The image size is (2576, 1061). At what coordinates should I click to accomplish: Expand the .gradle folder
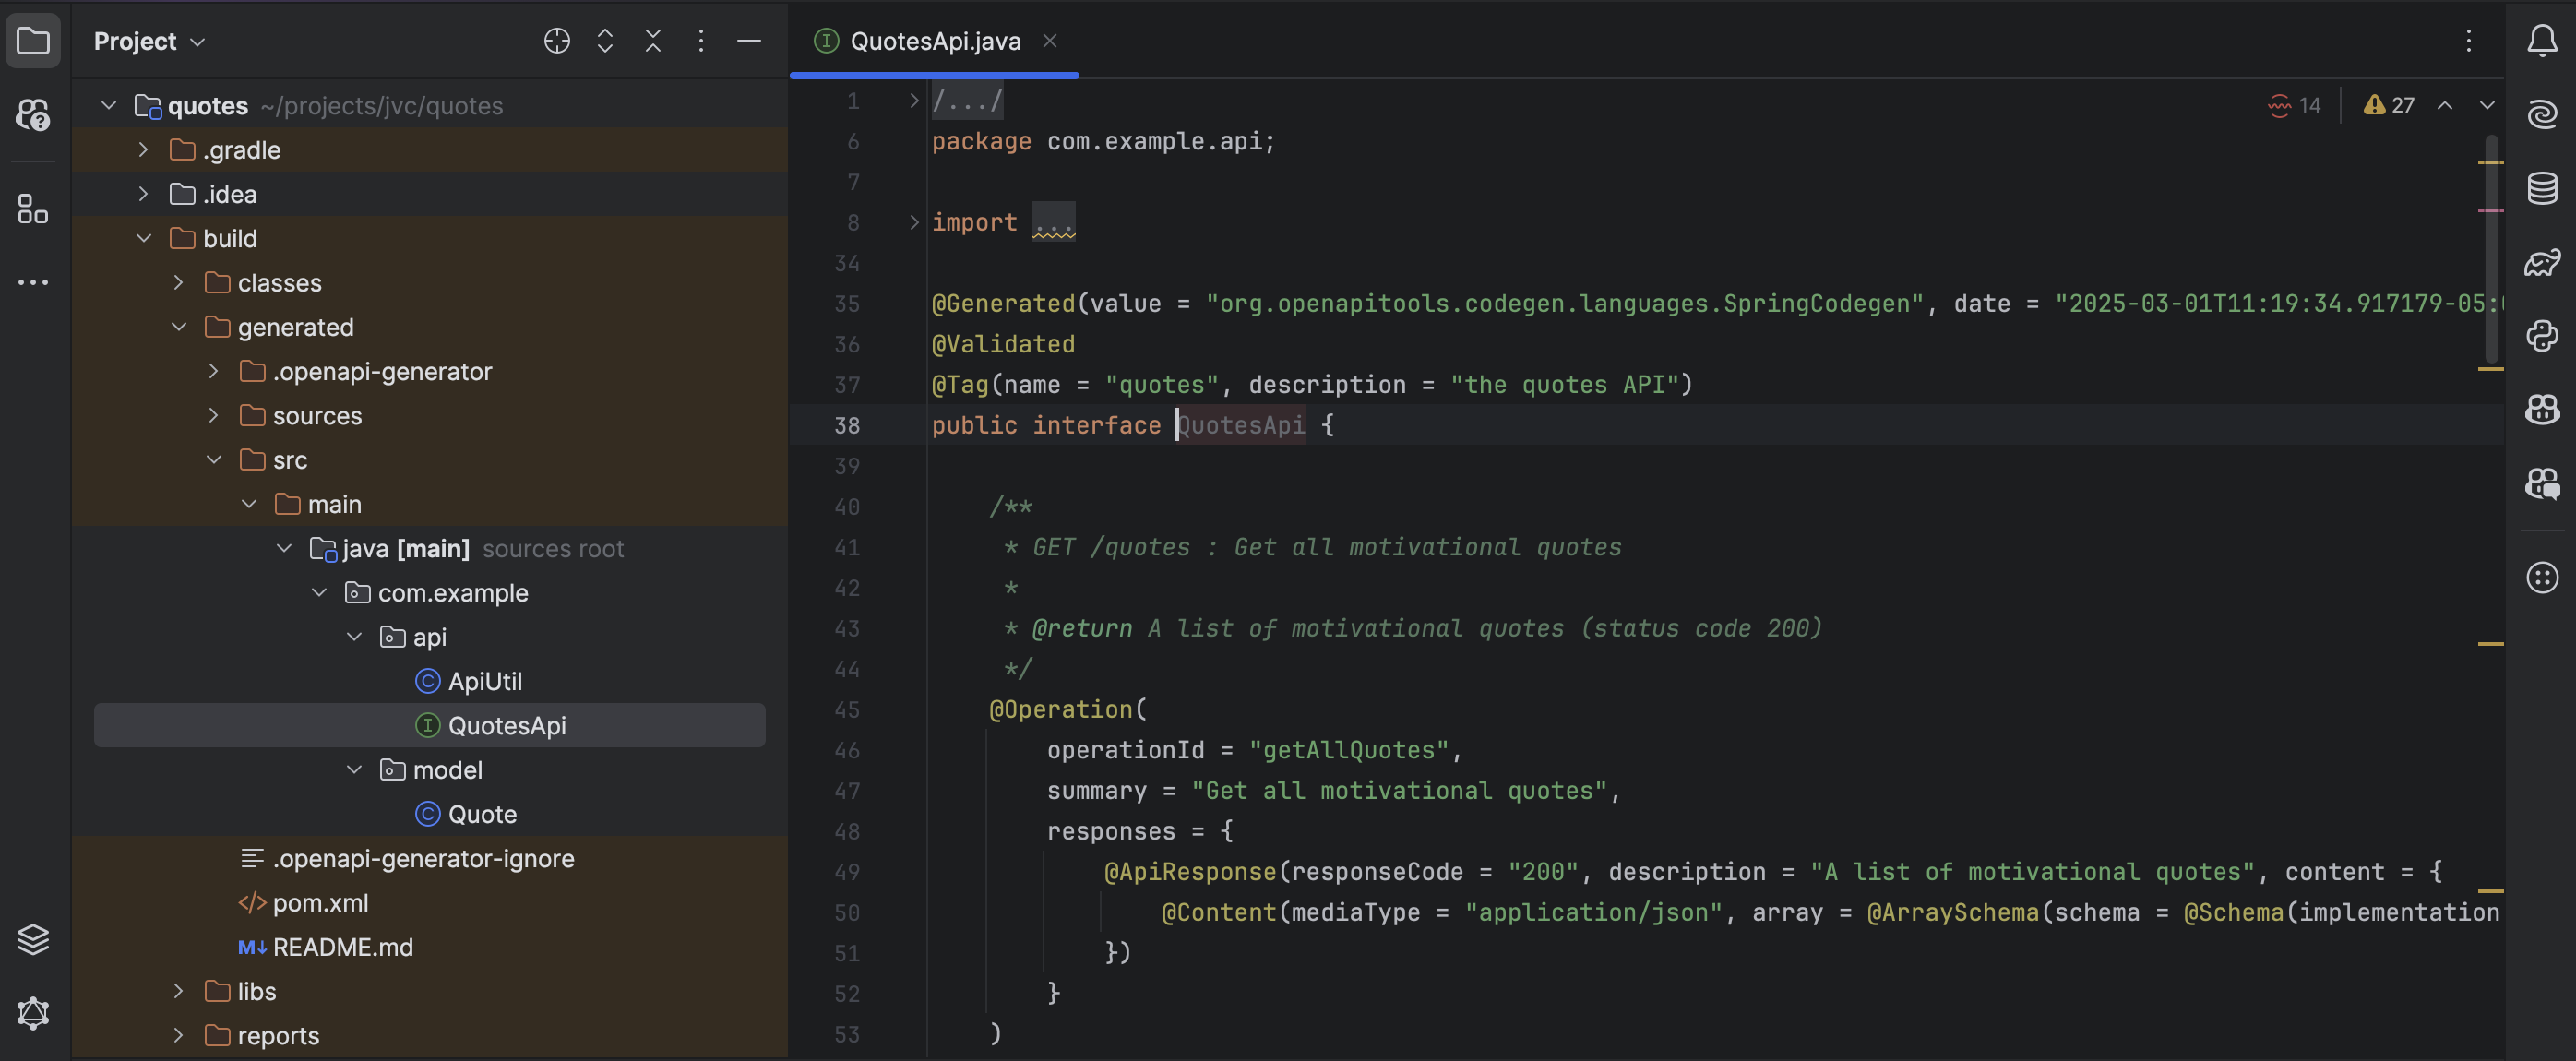(x=144, y=150)
